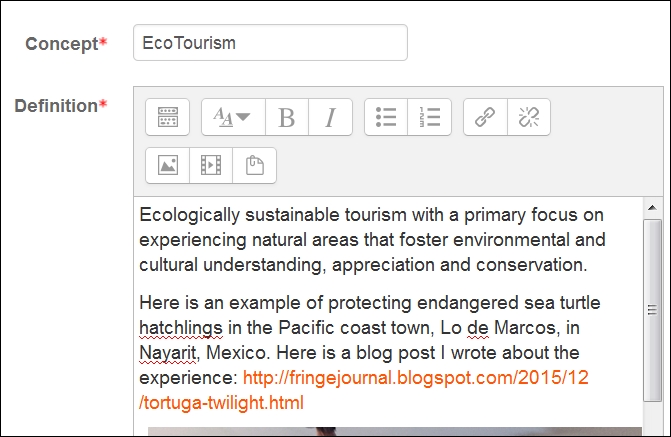Open the paragraph styles dropdown

(233, 117)
